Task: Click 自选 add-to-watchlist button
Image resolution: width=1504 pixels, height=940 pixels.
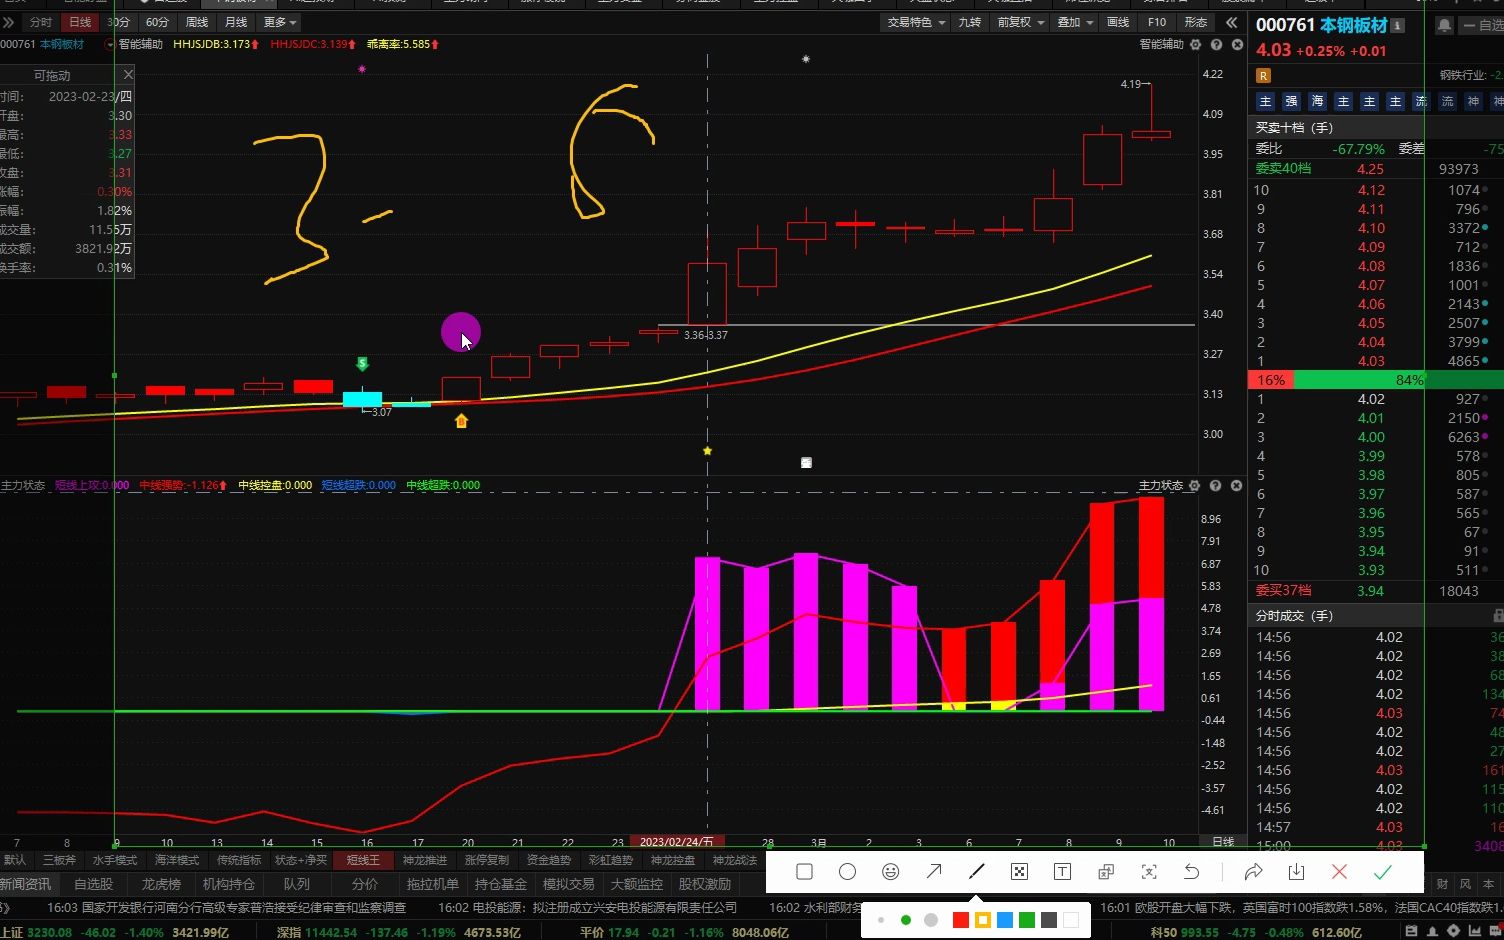Action: [1483, 25]
